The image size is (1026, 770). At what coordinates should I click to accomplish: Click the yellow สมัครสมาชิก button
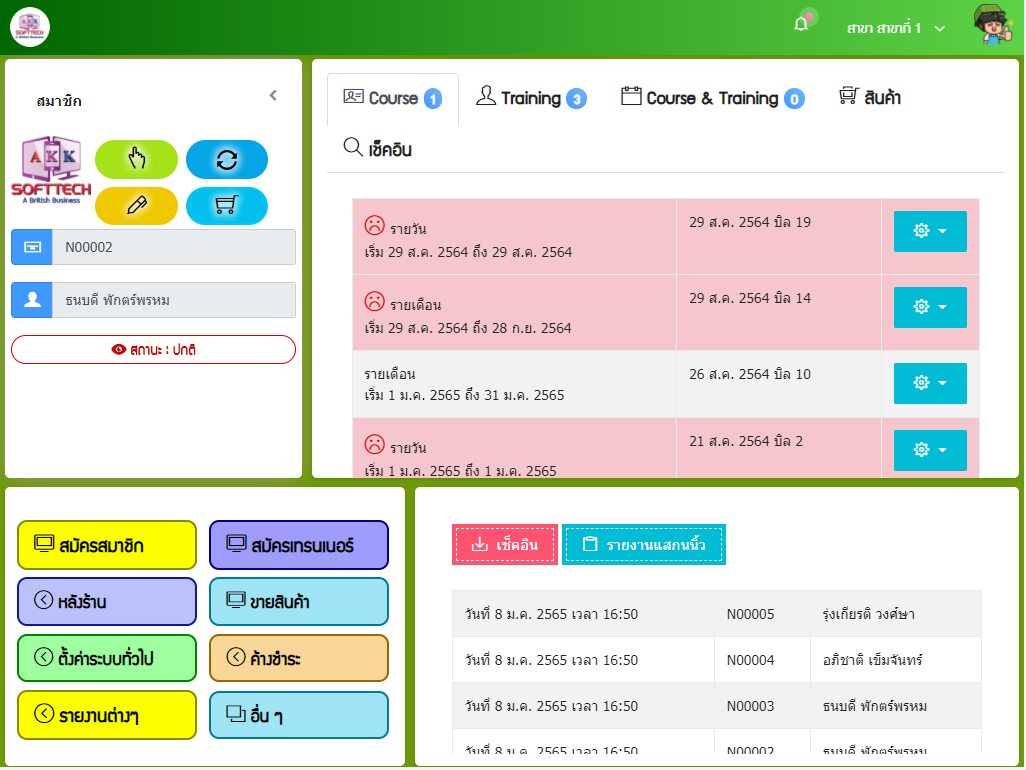107,545
